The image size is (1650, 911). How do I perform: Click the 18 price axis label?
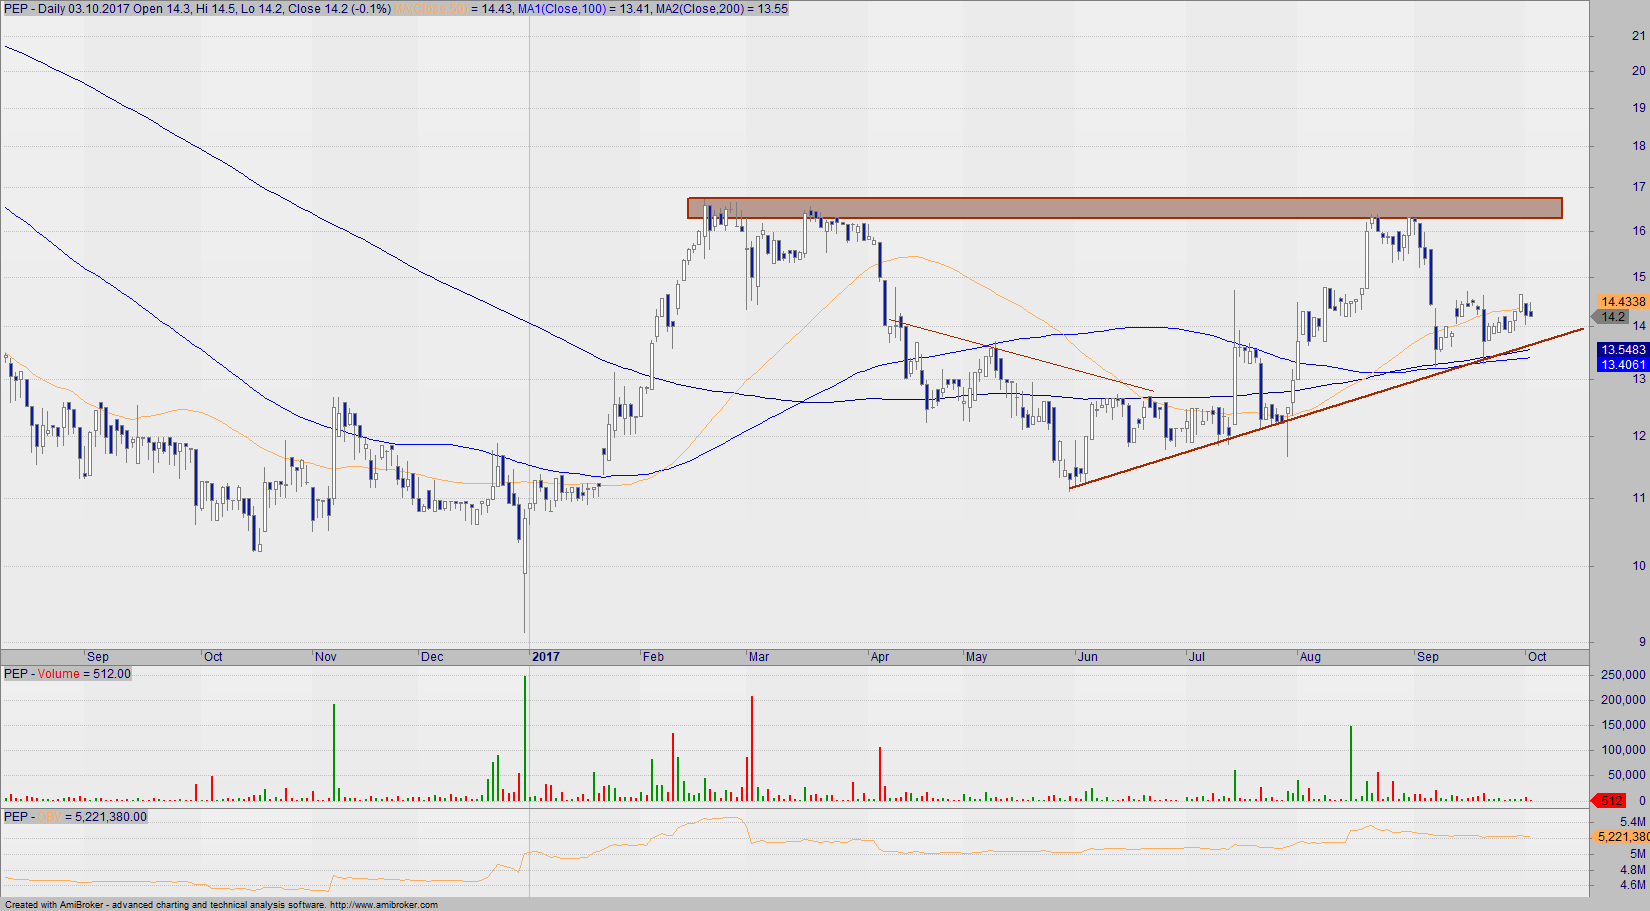1638,146
